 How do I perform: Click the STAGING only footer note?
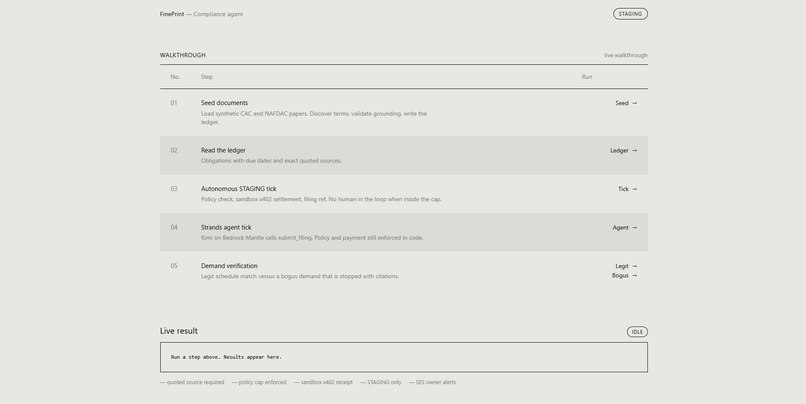(x=381, y=382)
